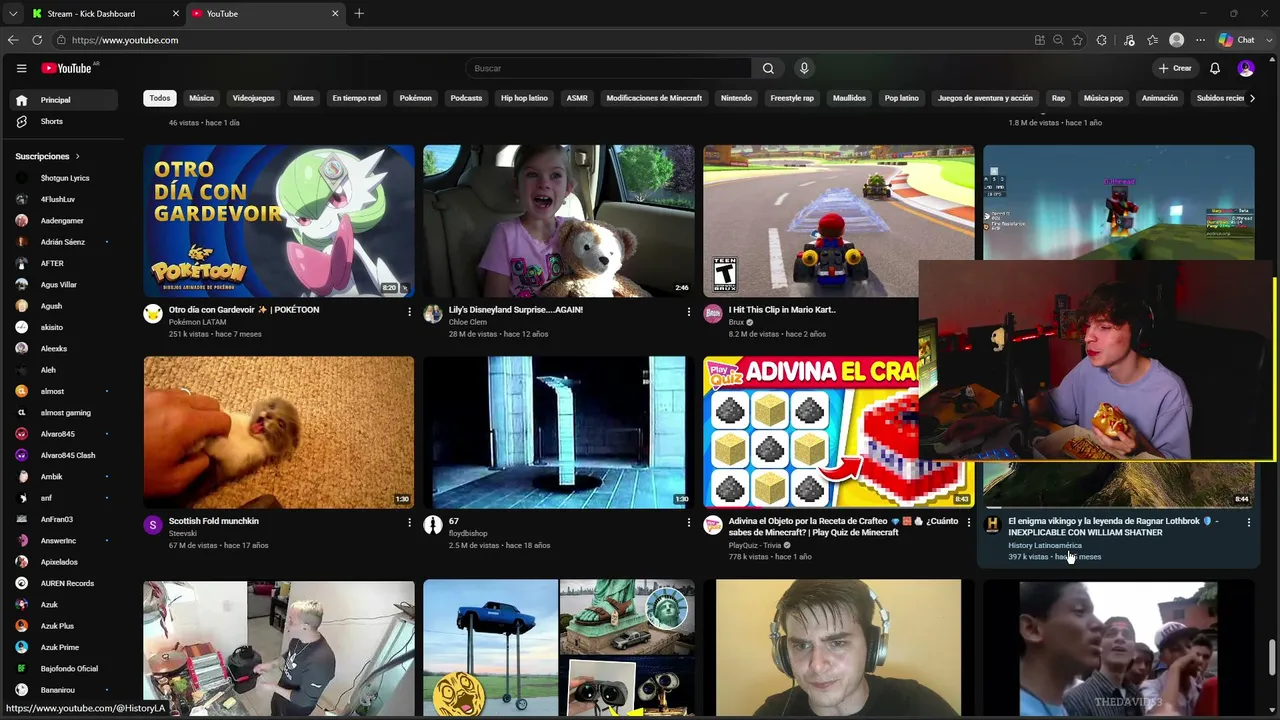Click inside the Buscar search field
This screenshot has height=720, width=1280.
608,68
